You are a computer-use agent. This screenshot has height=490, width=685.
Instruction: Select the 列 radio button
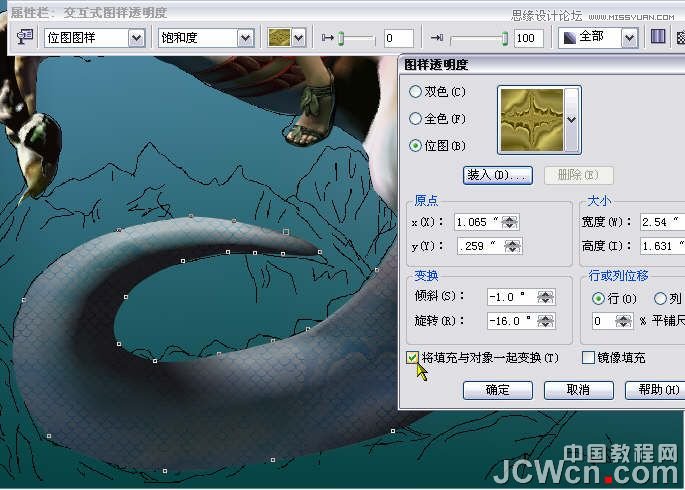pos(660,299)
